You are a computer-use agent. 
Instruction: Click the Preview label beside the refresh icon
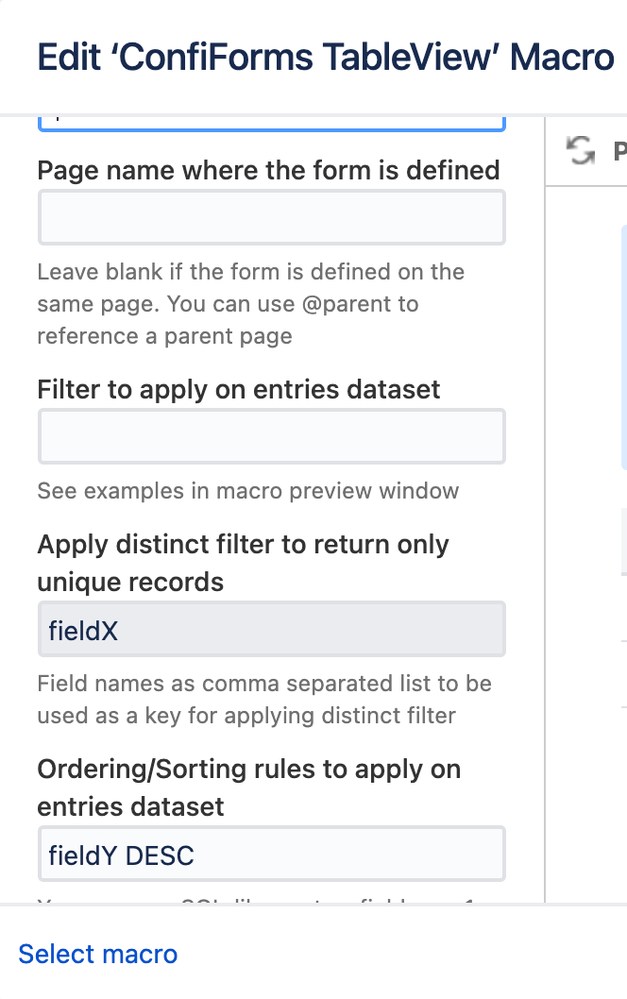[x=619, y=151]
